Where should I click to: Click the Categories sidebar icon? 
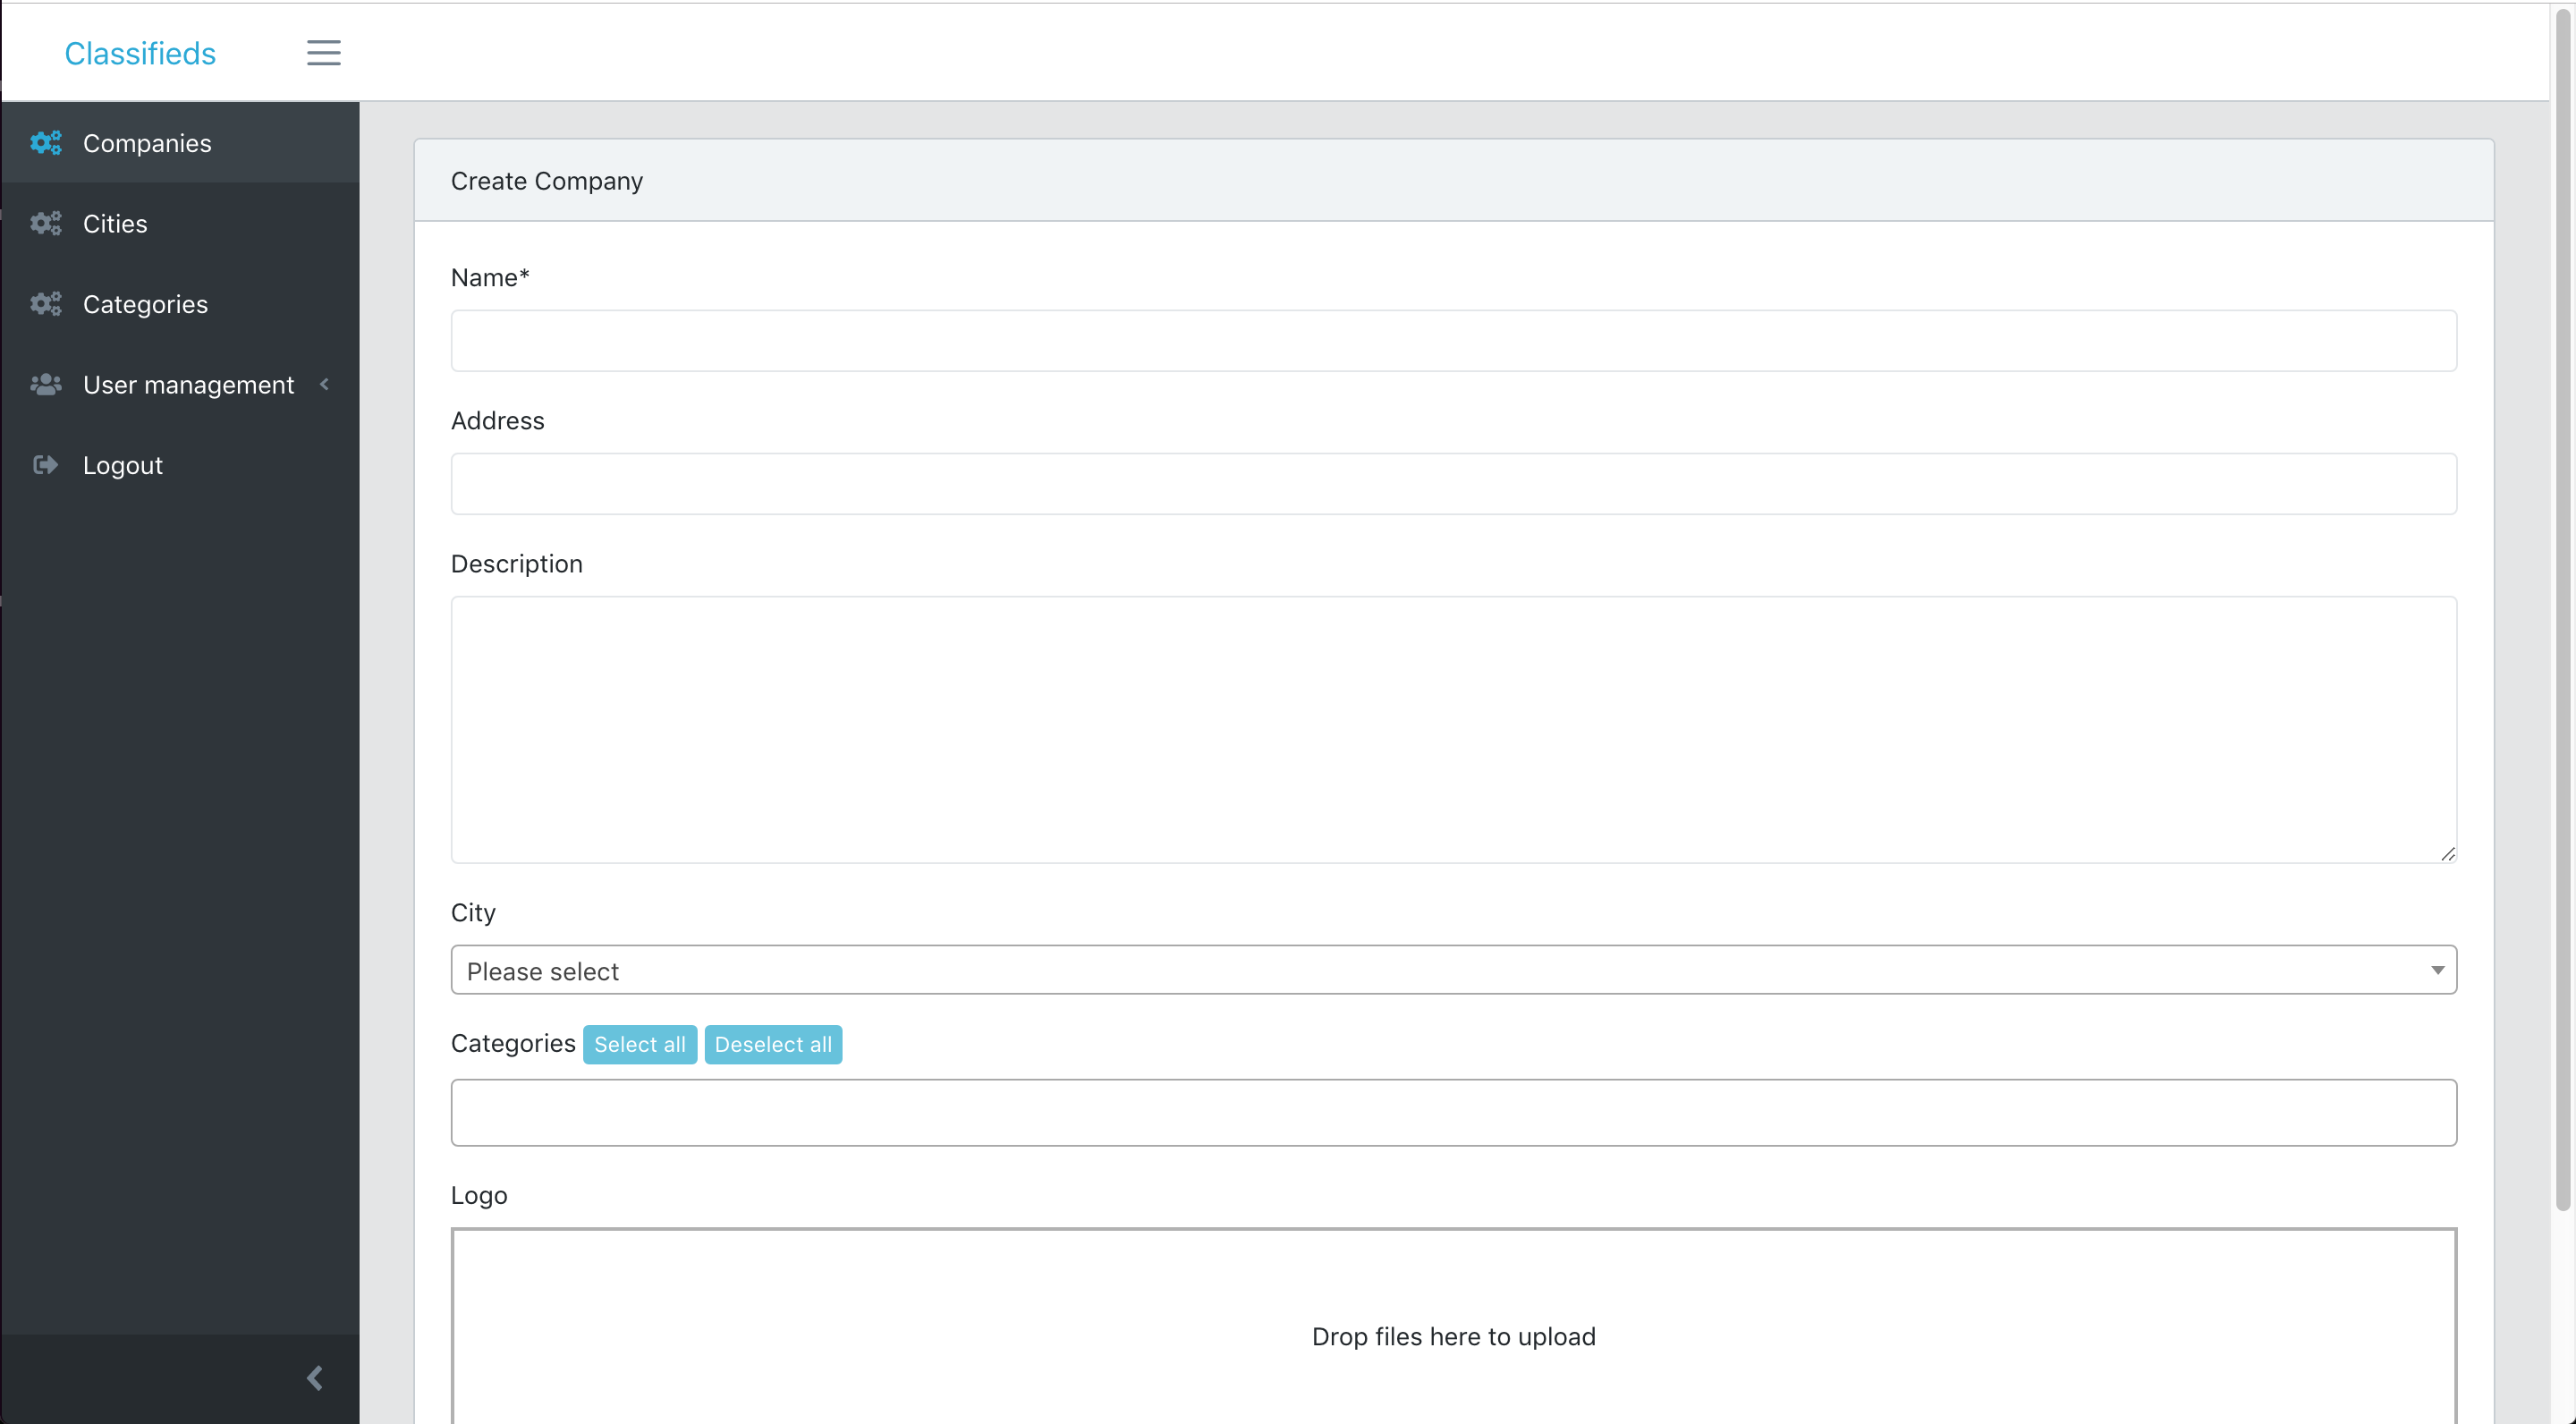pos(47,301)
